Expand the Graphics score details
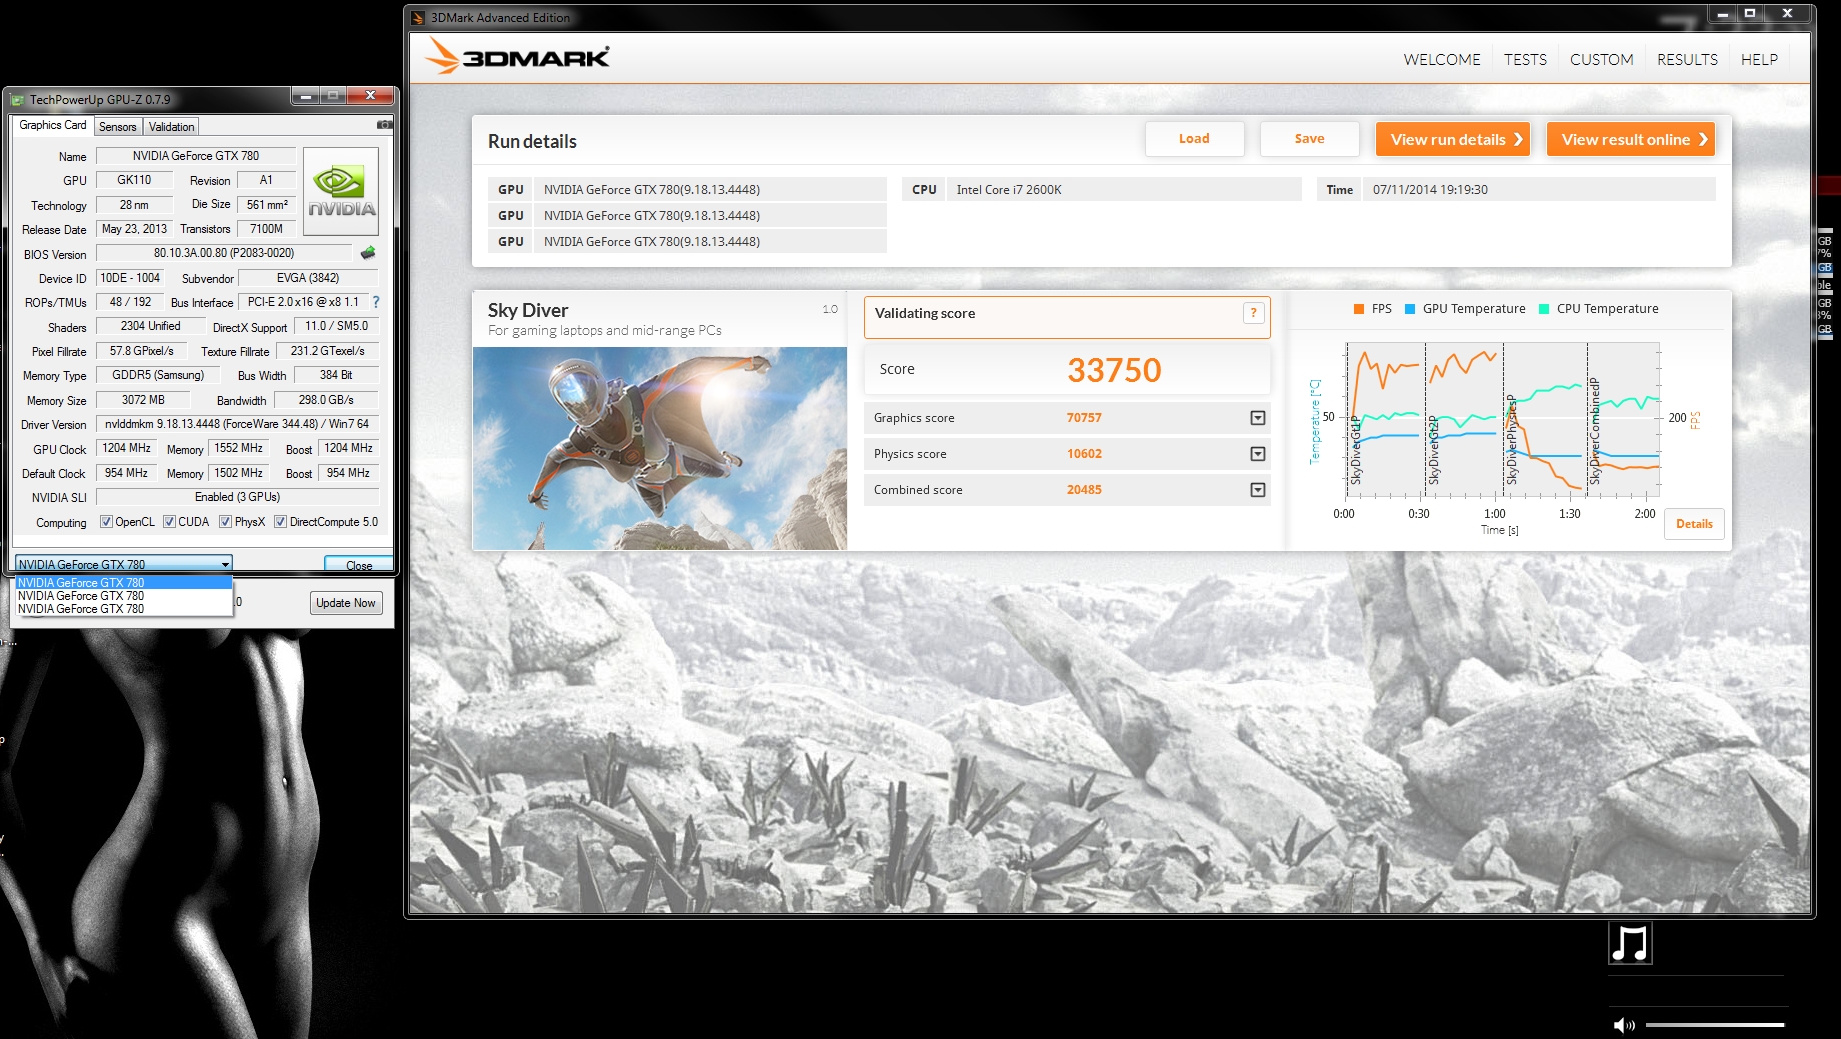Screen dimensions: 1841x1039 1258,418
